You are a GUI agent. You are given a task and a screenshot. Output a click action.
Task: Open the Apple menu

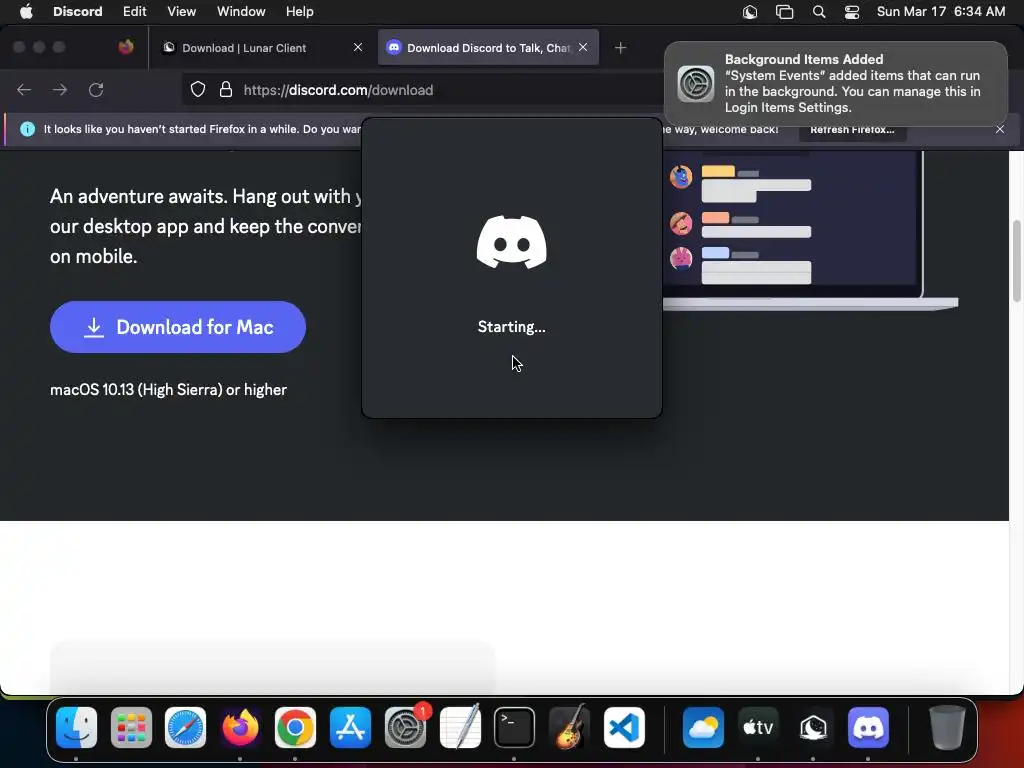coord(26,12)
